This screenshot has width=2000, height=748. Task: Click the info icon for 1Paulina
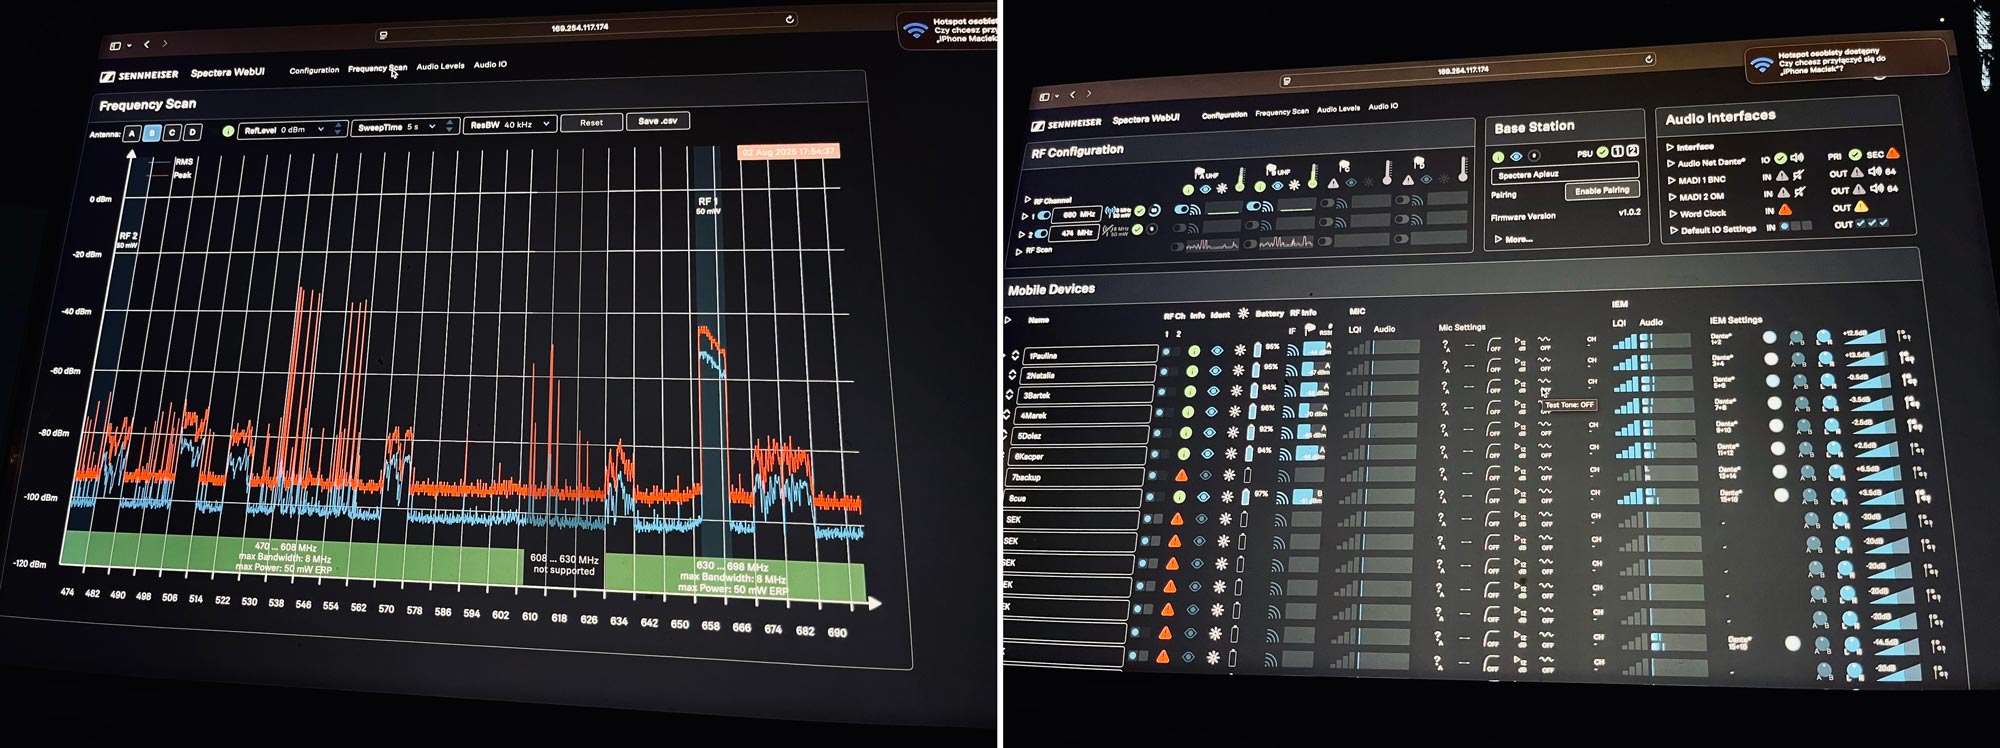pyautogui.click(x=1194, y=351)
